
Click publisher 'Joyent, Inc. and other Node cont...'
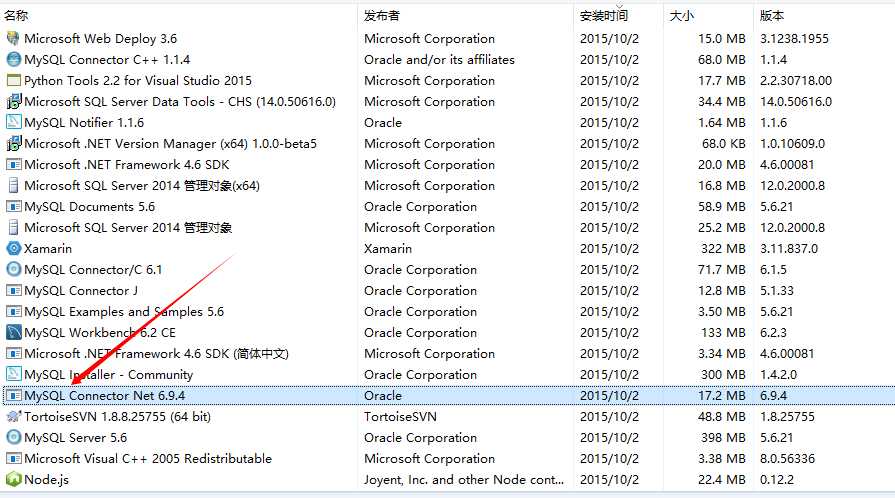pyautogui.click(x=464, y=480)
